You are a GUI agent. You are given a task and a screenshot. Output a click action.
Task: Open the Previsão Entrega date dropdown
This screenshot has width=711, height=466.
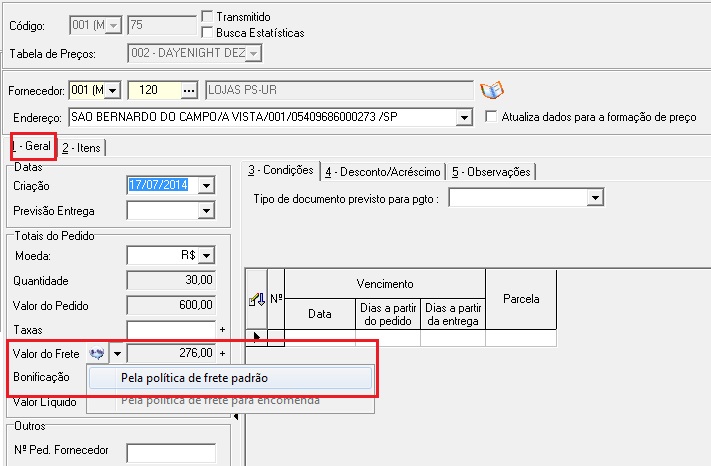206,210
